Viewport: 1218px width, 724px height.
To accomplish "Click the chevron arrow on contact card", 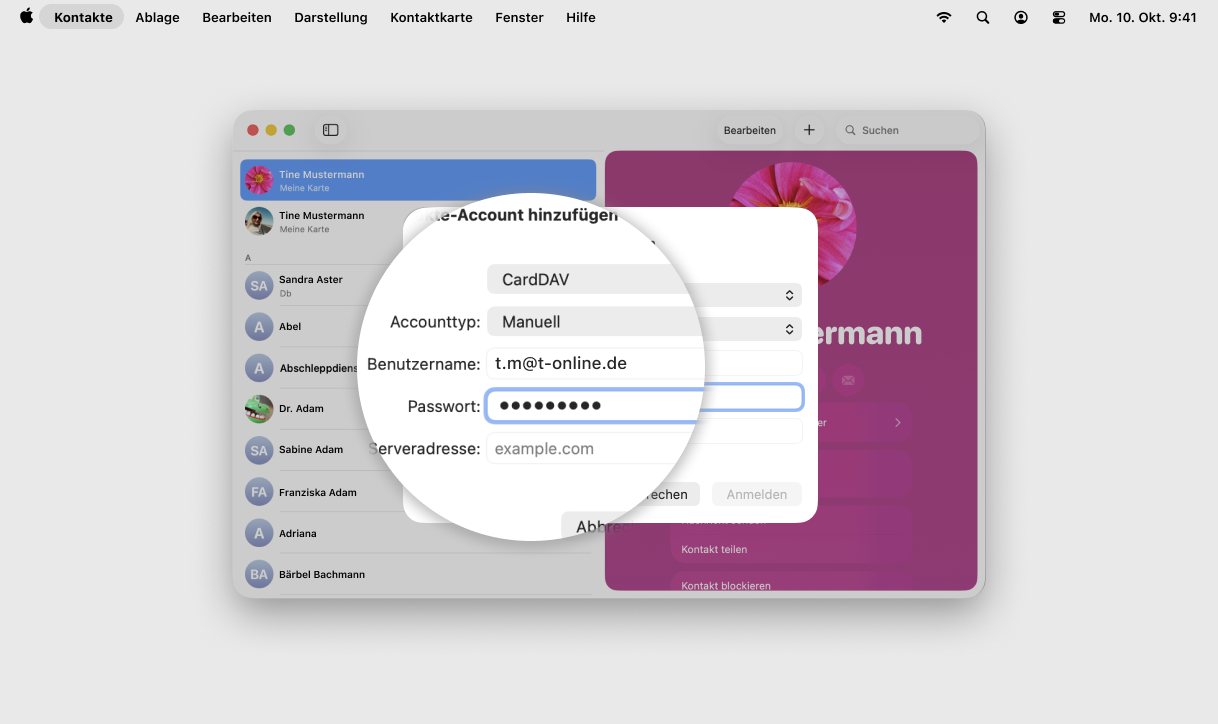I will 897,423.
